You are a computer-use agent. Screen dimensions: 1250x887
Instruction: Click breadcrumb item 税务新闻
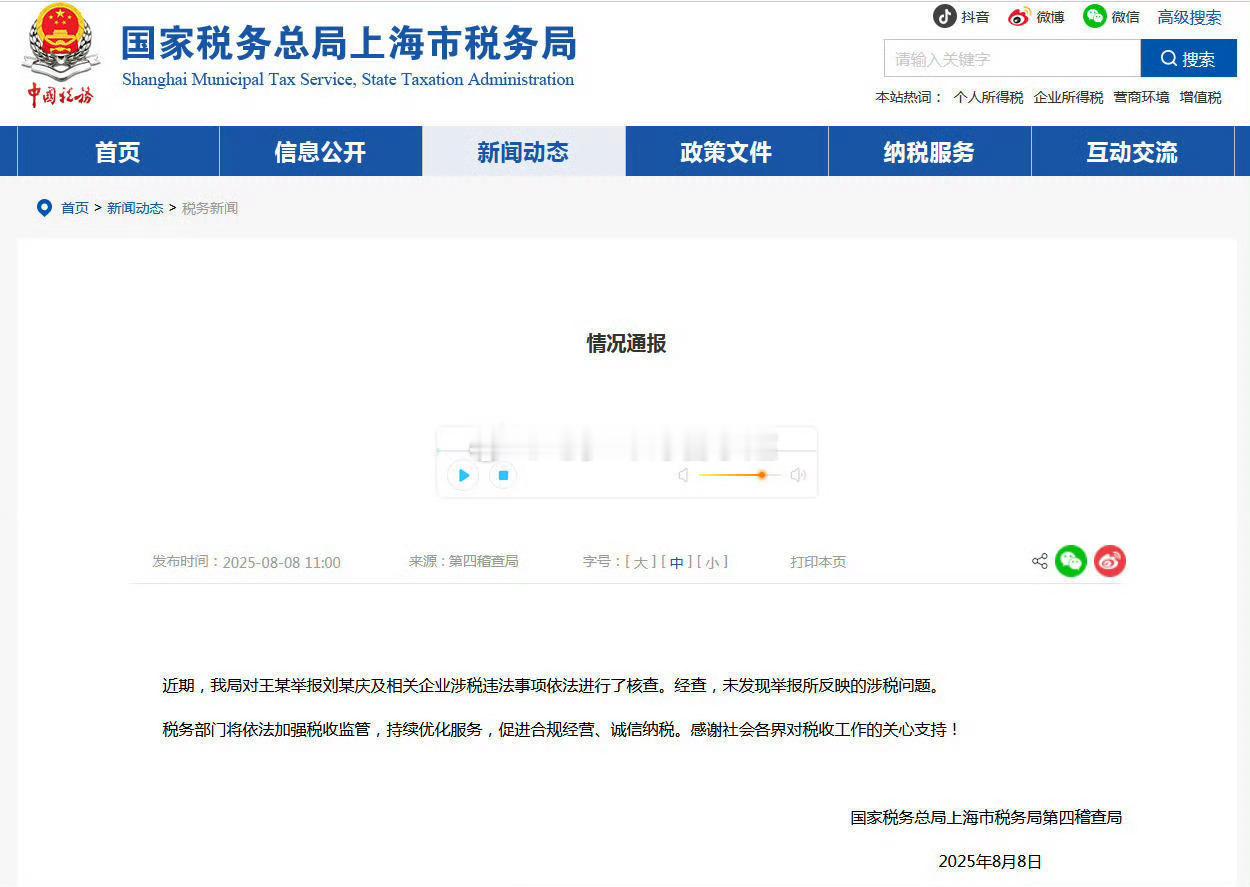click(x=210, y=208)
